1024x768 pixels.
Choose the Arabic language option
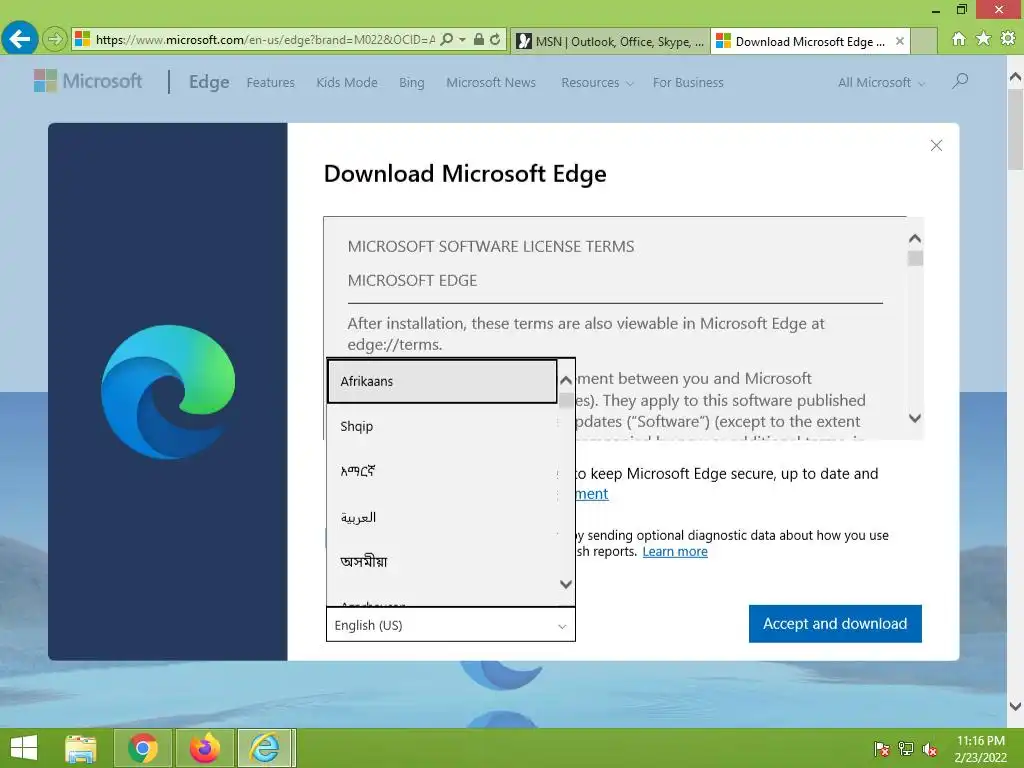[x=442, y=517]
